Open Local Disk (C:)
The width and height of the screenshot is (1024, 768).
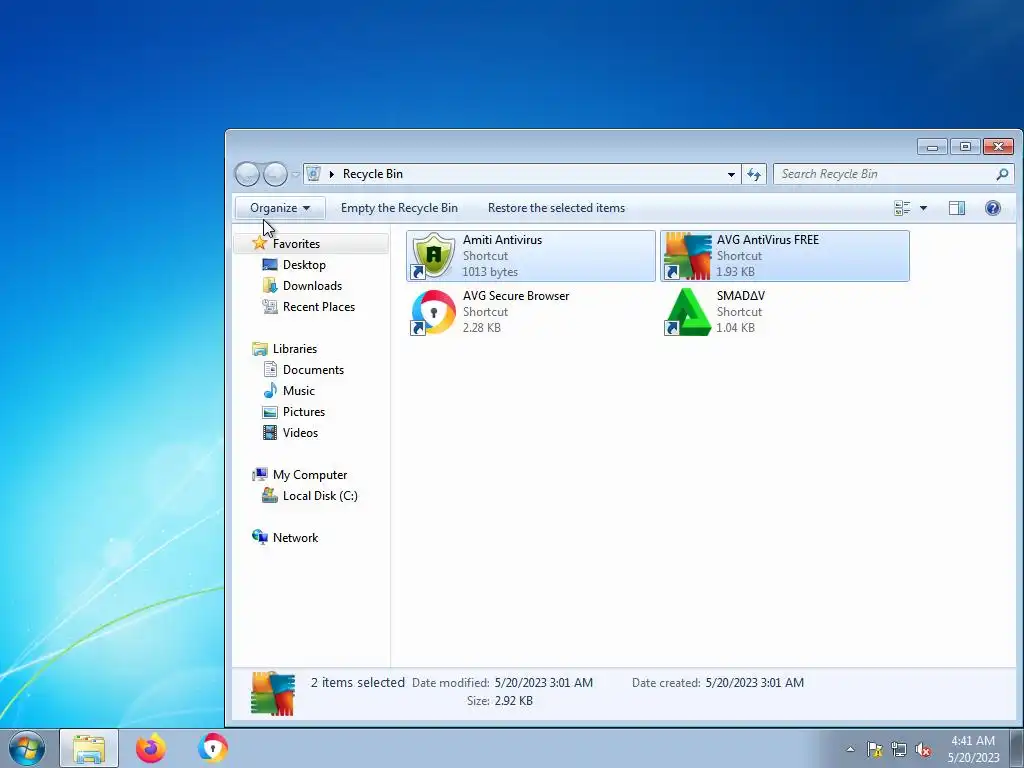(x=320, y=496)
